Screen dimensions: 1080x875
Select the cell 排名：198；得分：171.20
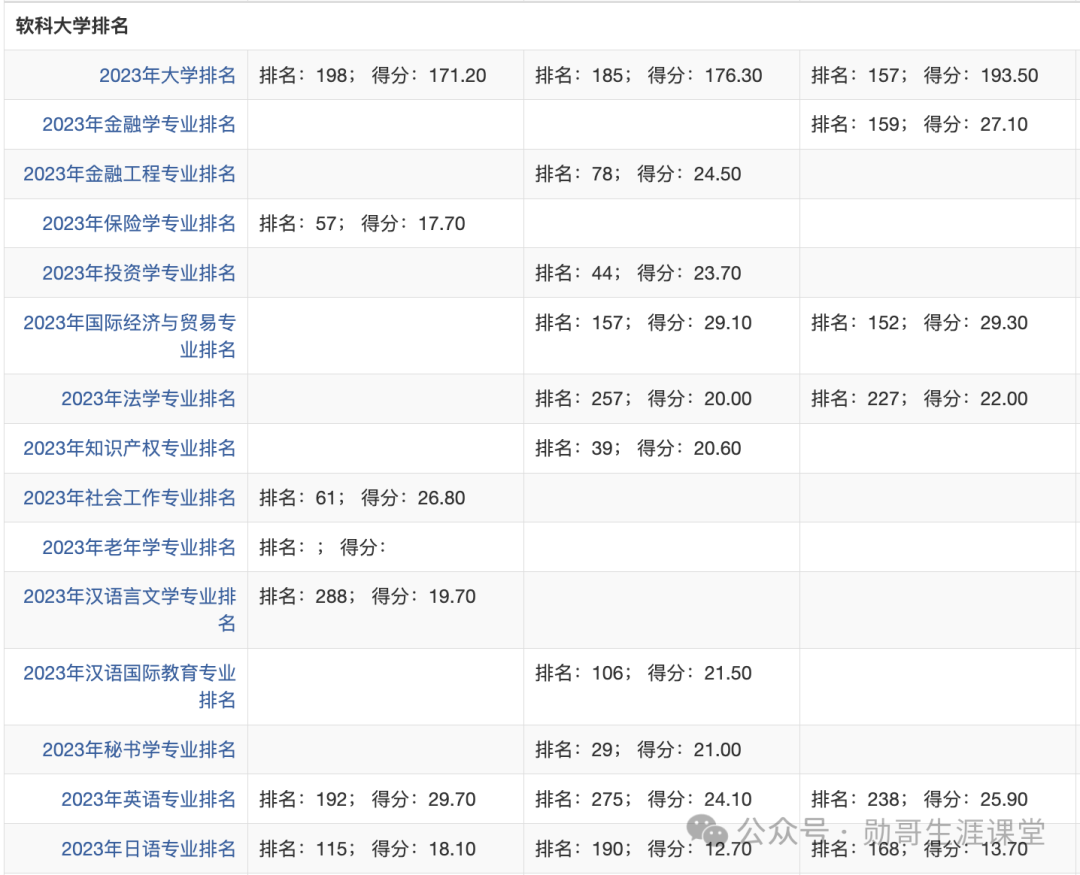[x=386, y=75]
